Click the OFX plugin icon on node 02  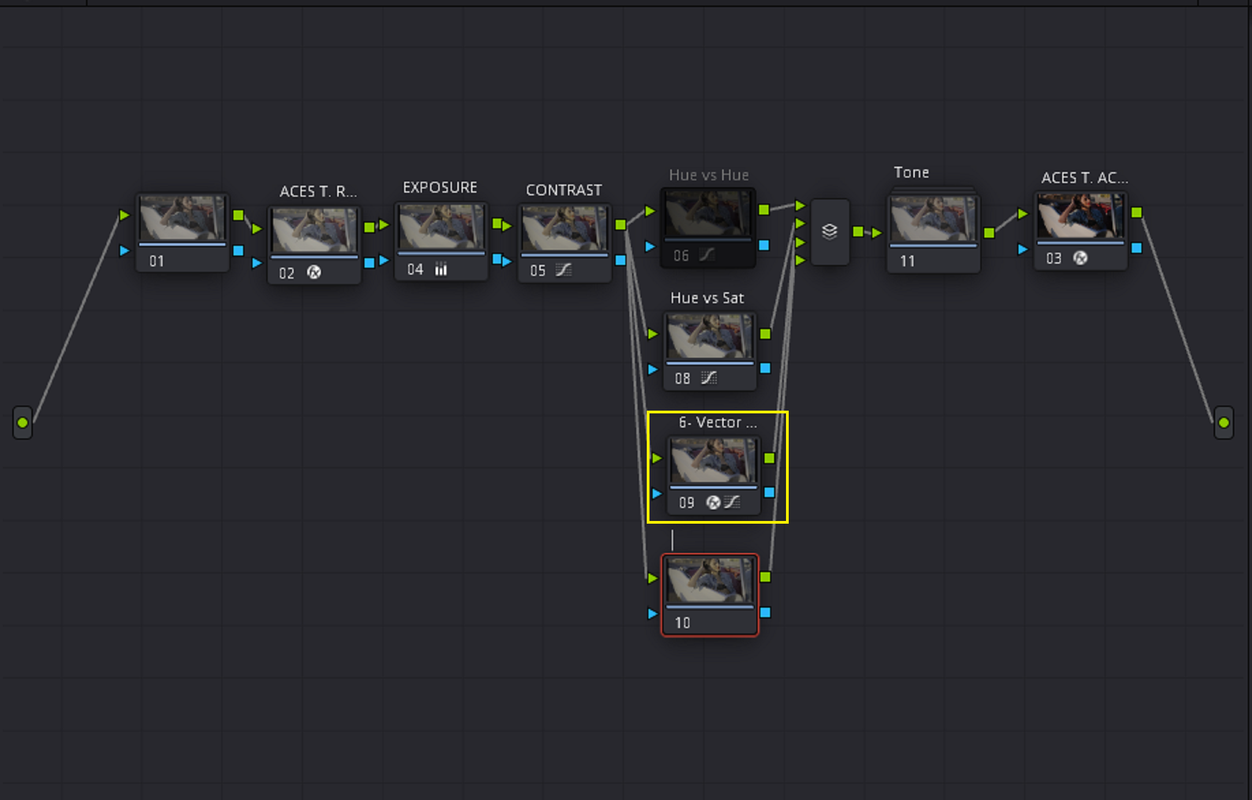pos(314,272)
